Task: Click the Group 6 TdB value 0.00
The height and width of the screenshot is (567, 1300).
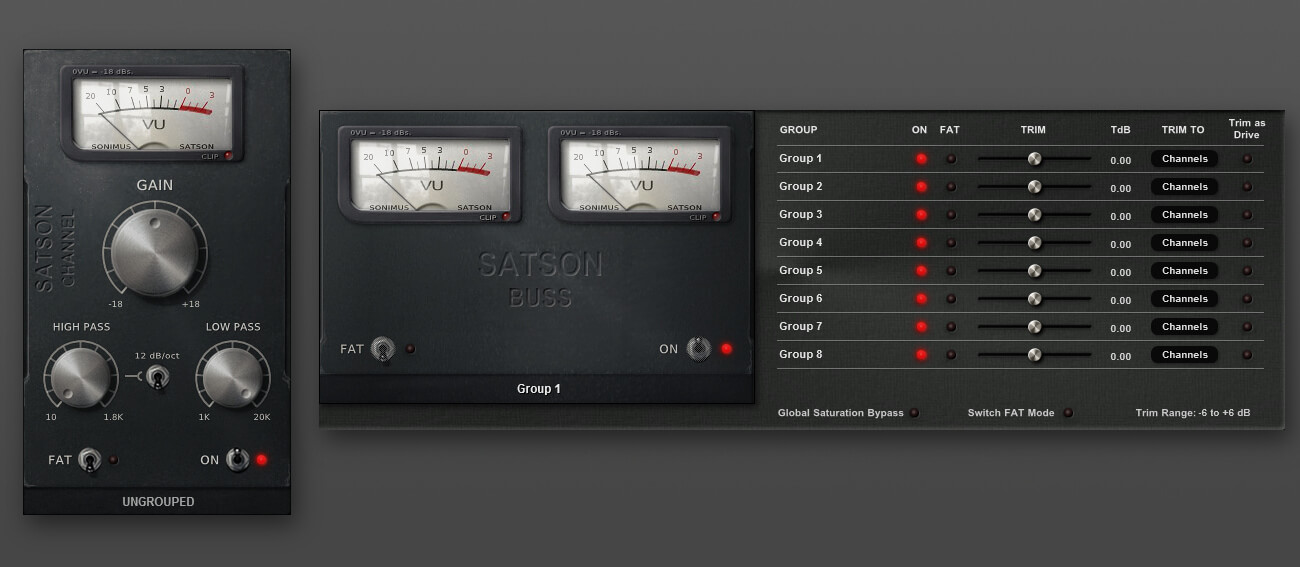Action: point(1120,300)
